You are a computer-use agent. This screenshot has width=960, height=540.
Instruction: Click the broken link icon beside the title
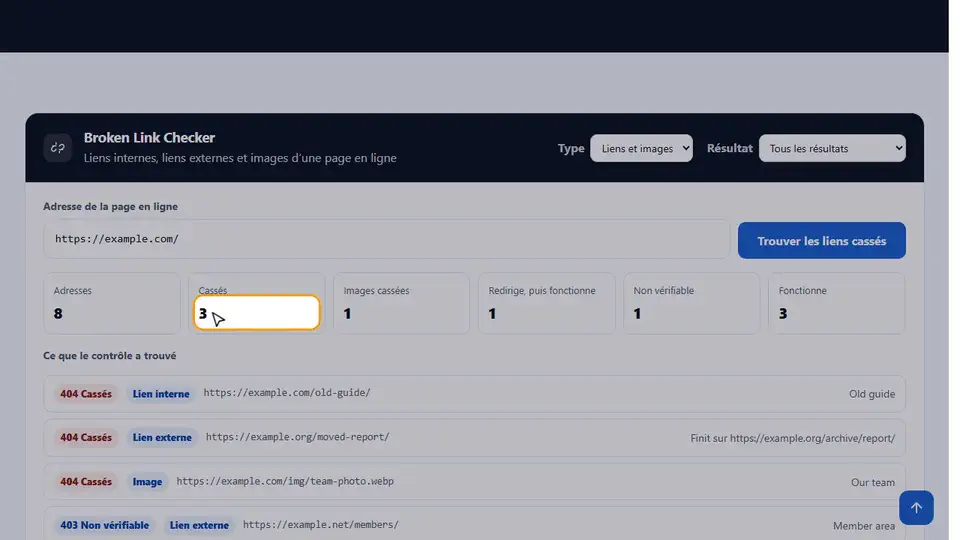coord(58,148)
